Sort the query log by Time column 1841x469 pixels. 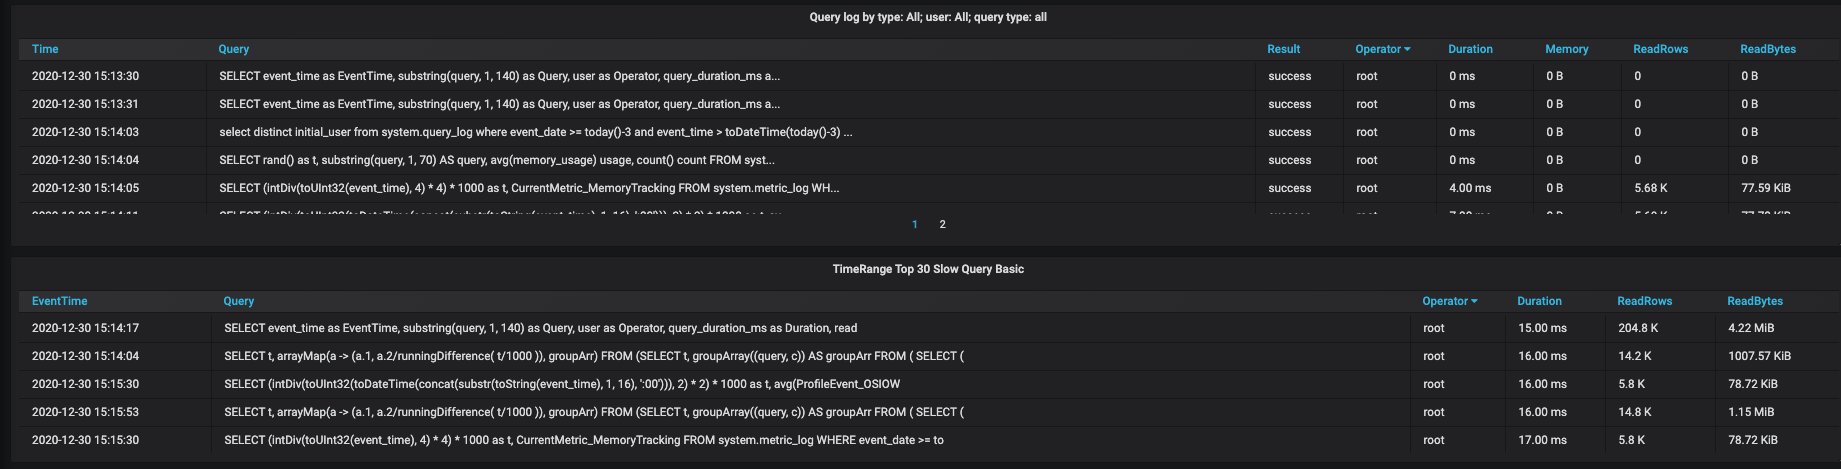pos(45,49)
